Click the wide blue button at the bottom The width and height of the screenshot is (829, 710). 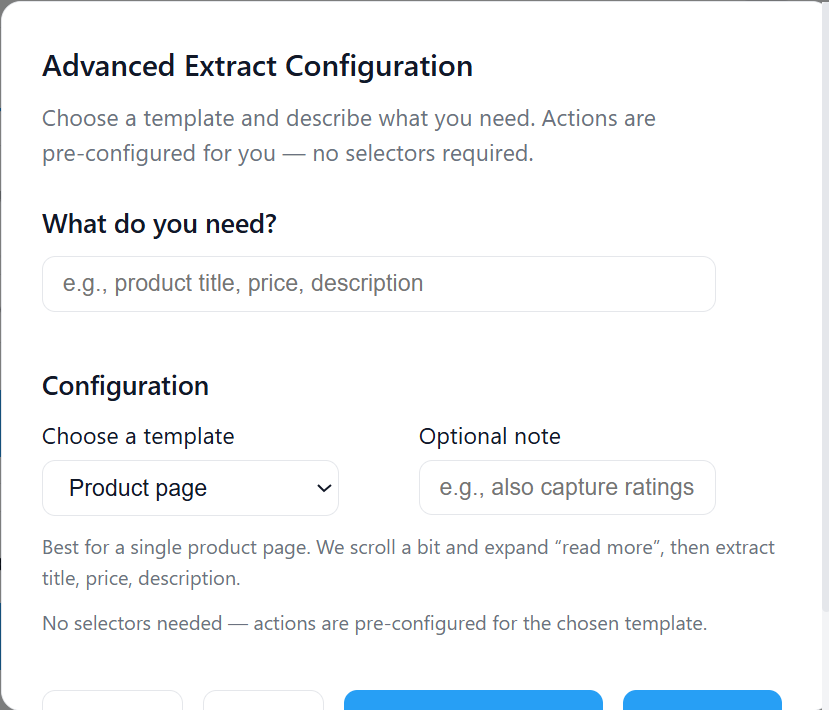coord(473,700)
